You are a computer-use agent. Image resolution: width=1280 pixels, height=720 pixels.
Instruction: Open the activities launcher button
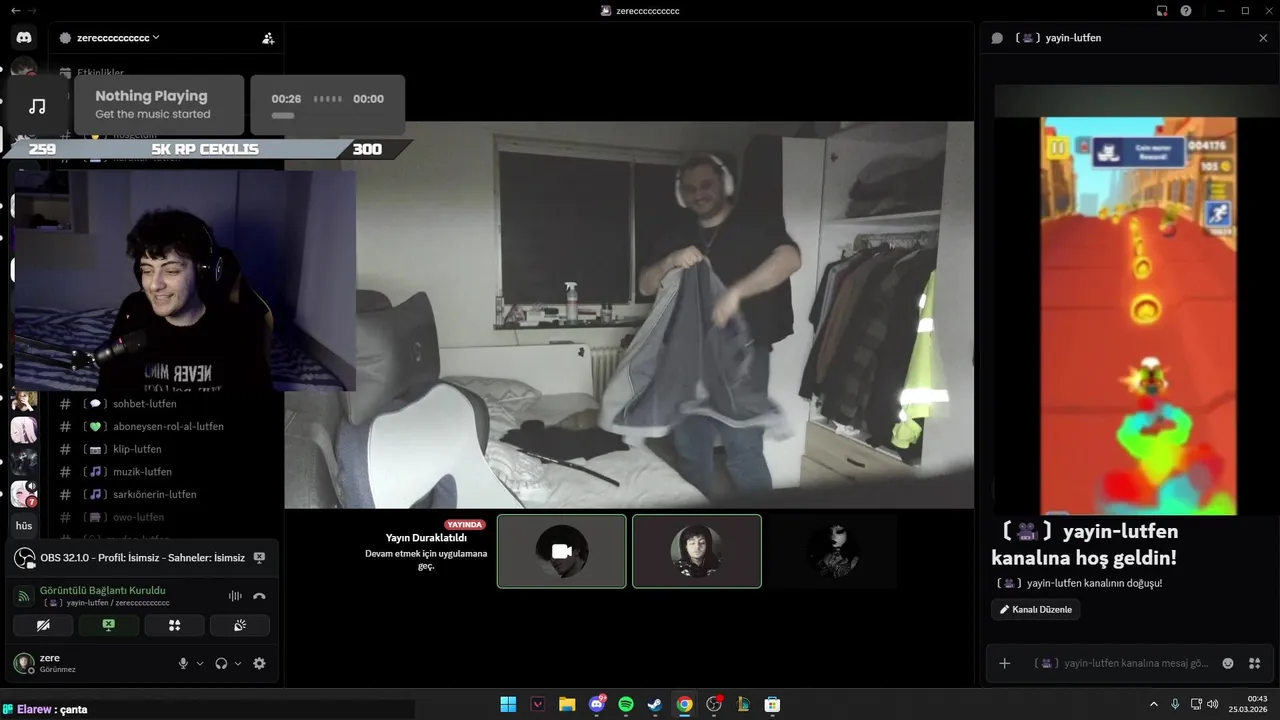[174, 625]
